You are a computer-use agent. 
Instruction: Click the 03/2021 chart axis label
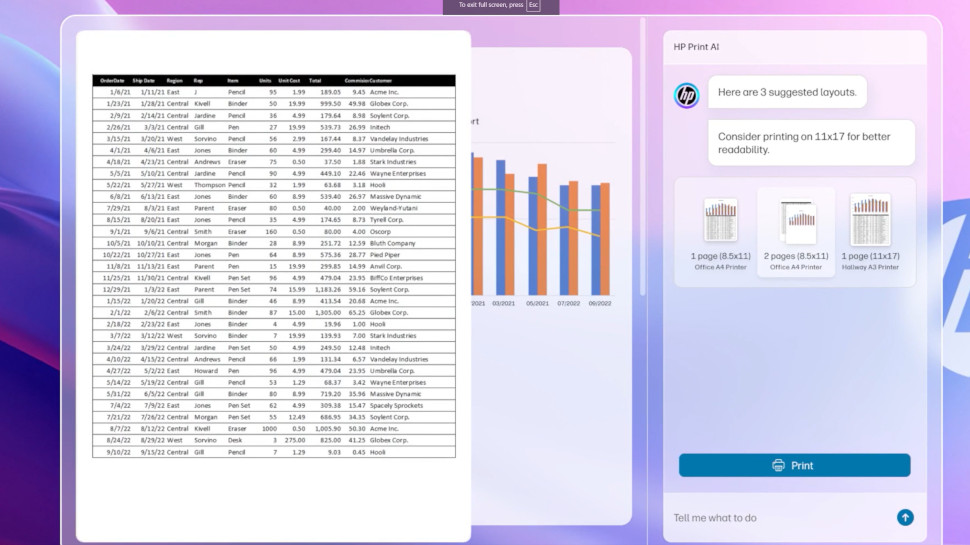(x=504, y=304)
